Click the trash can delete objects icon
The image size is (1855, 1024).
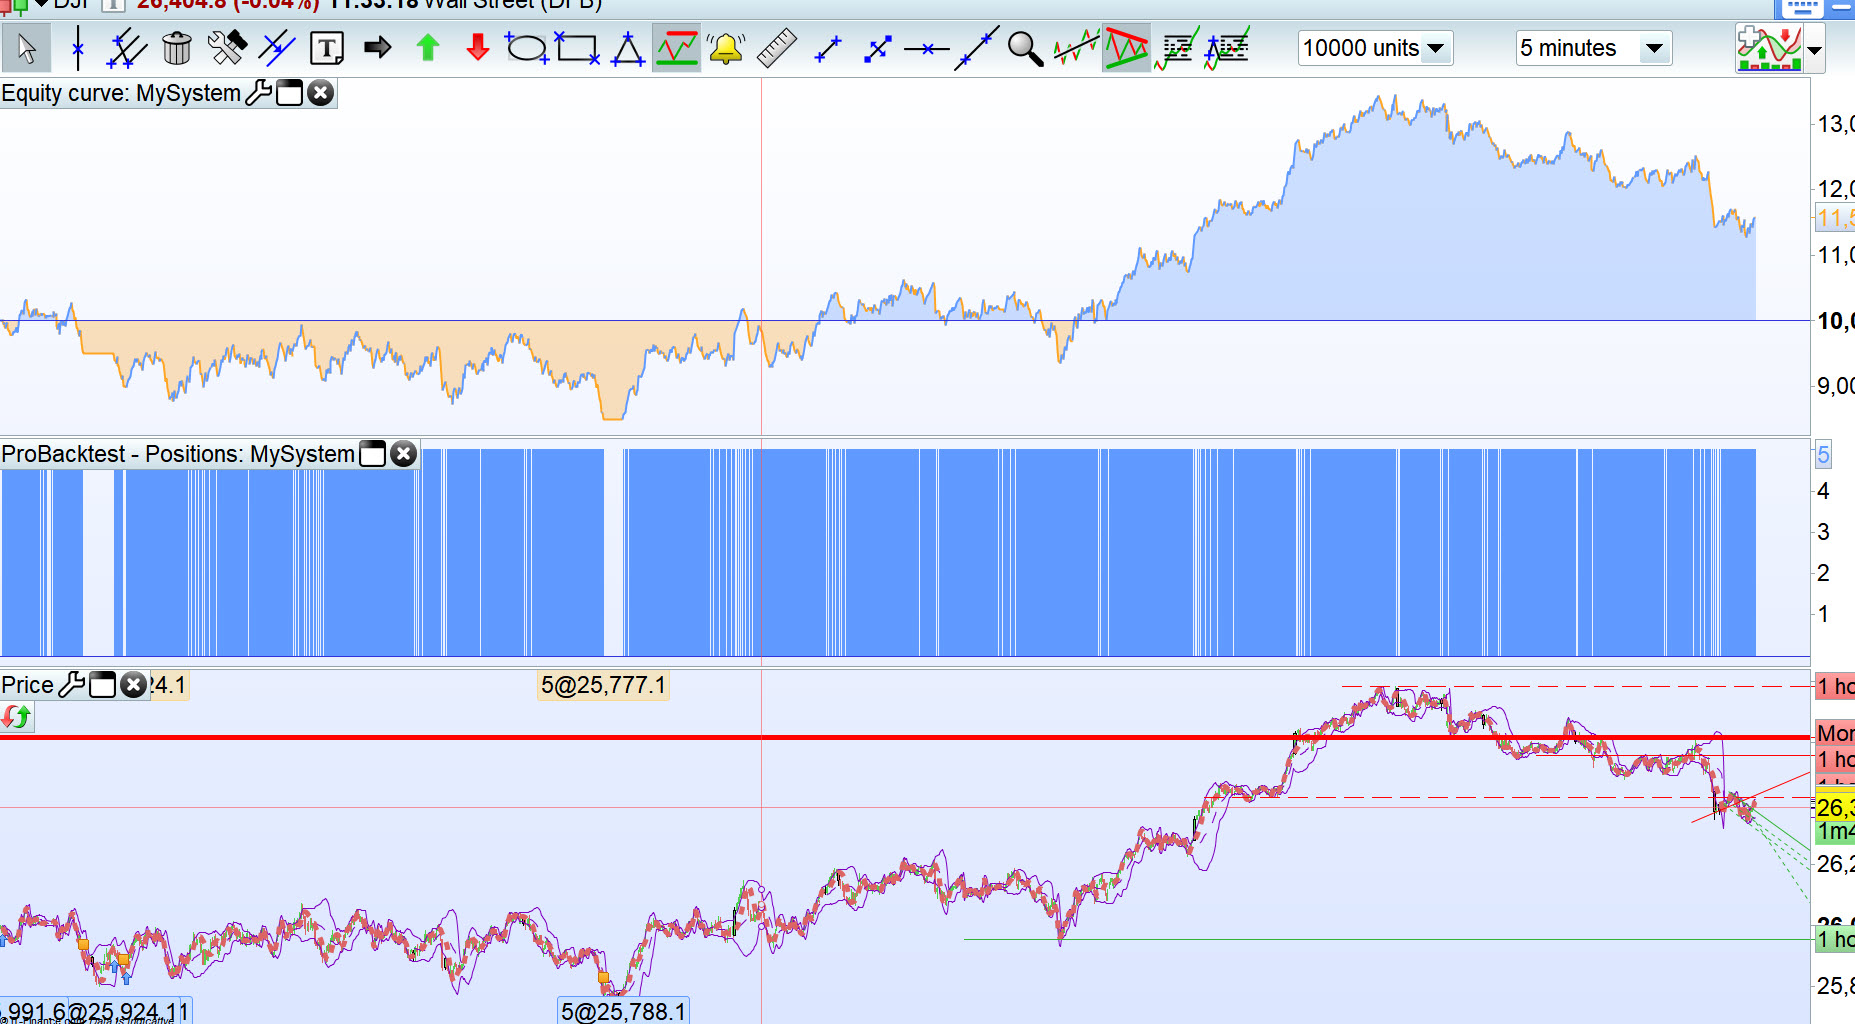(176, 48)
